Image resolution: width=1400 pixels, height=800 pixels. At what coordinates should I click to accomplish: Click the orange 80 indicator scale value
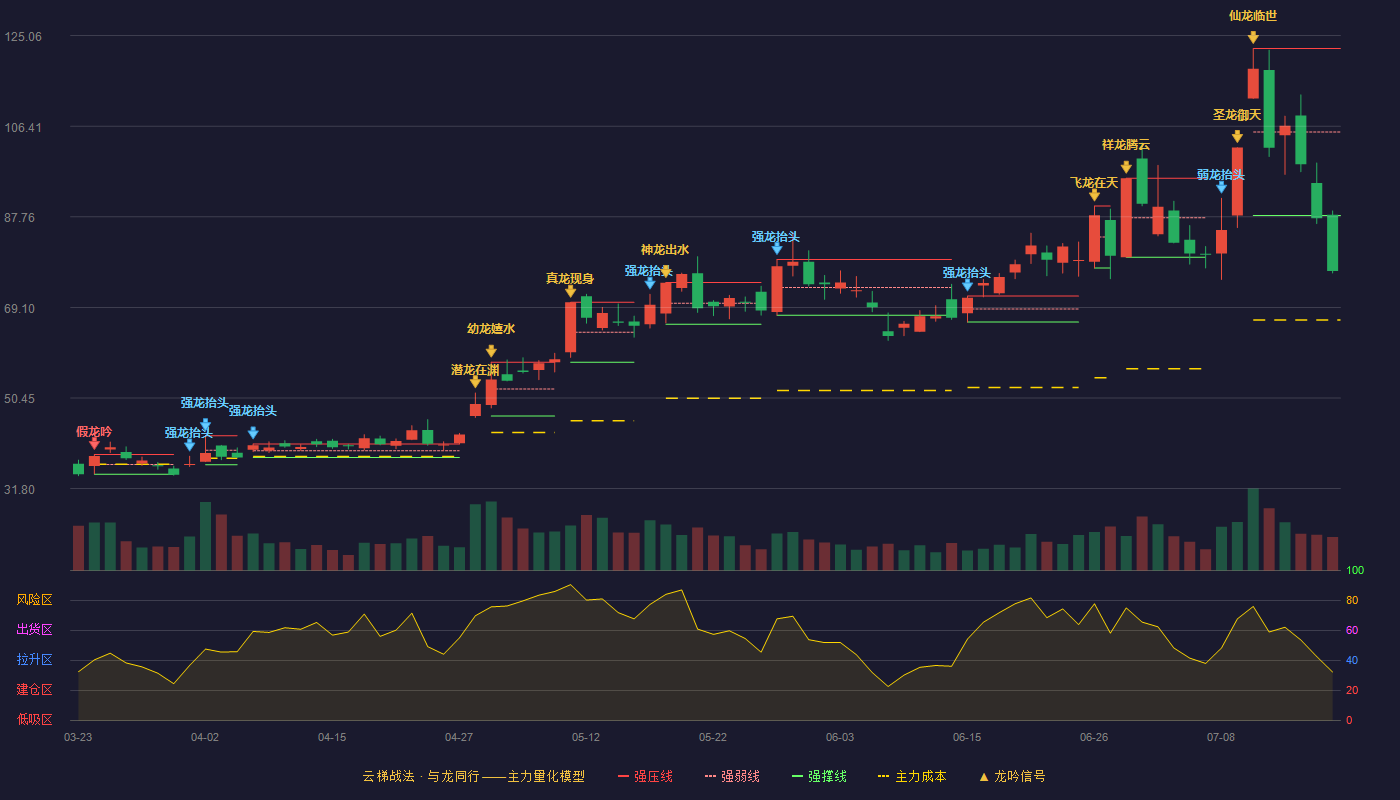[1351, 601]
